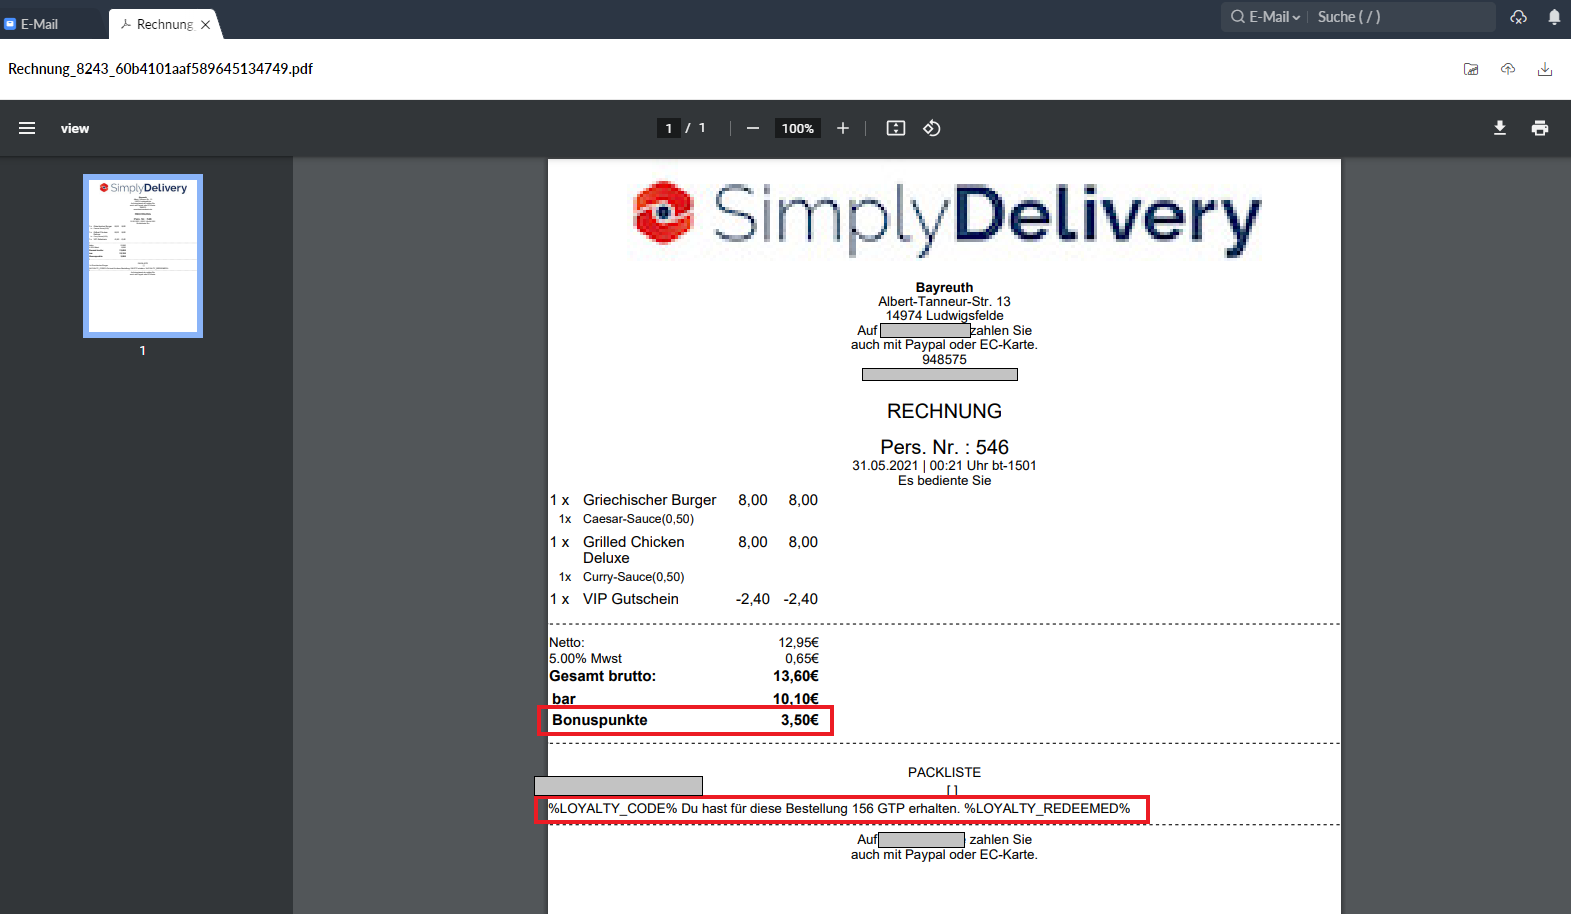Image resolution: width=1571 pixels, height=914 pixels.
Task: Close the Rechnung tab
Action: (x=206, y=25)
